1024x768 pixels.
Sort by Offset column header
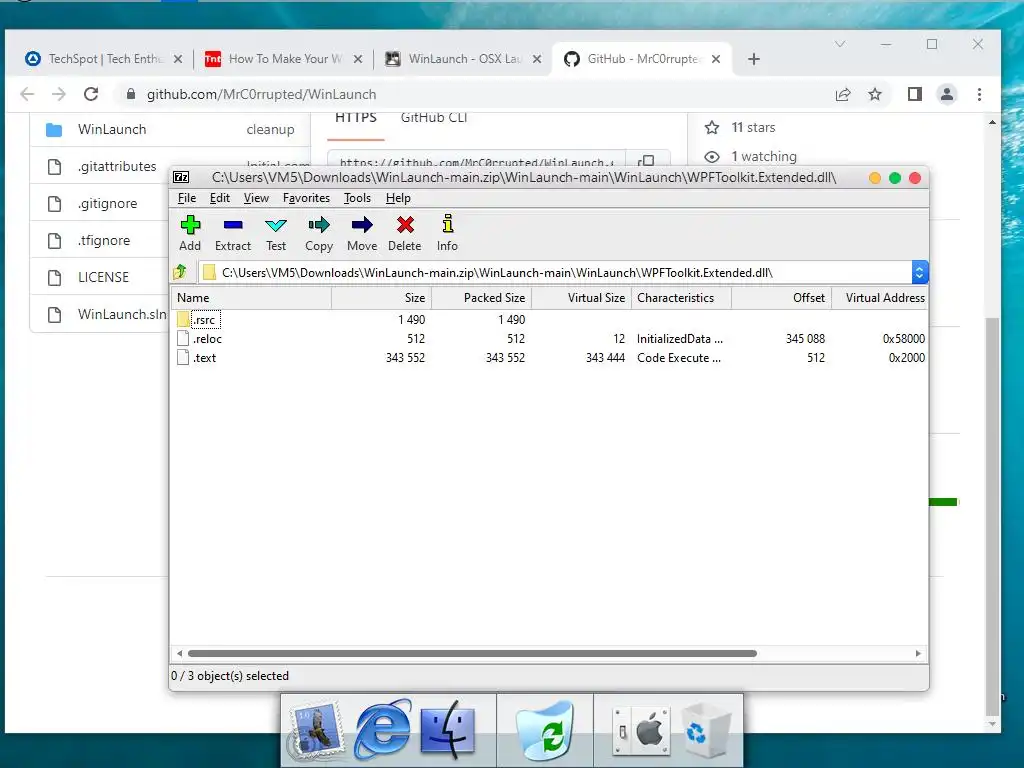pyautogui.click(x=781, y=298)
